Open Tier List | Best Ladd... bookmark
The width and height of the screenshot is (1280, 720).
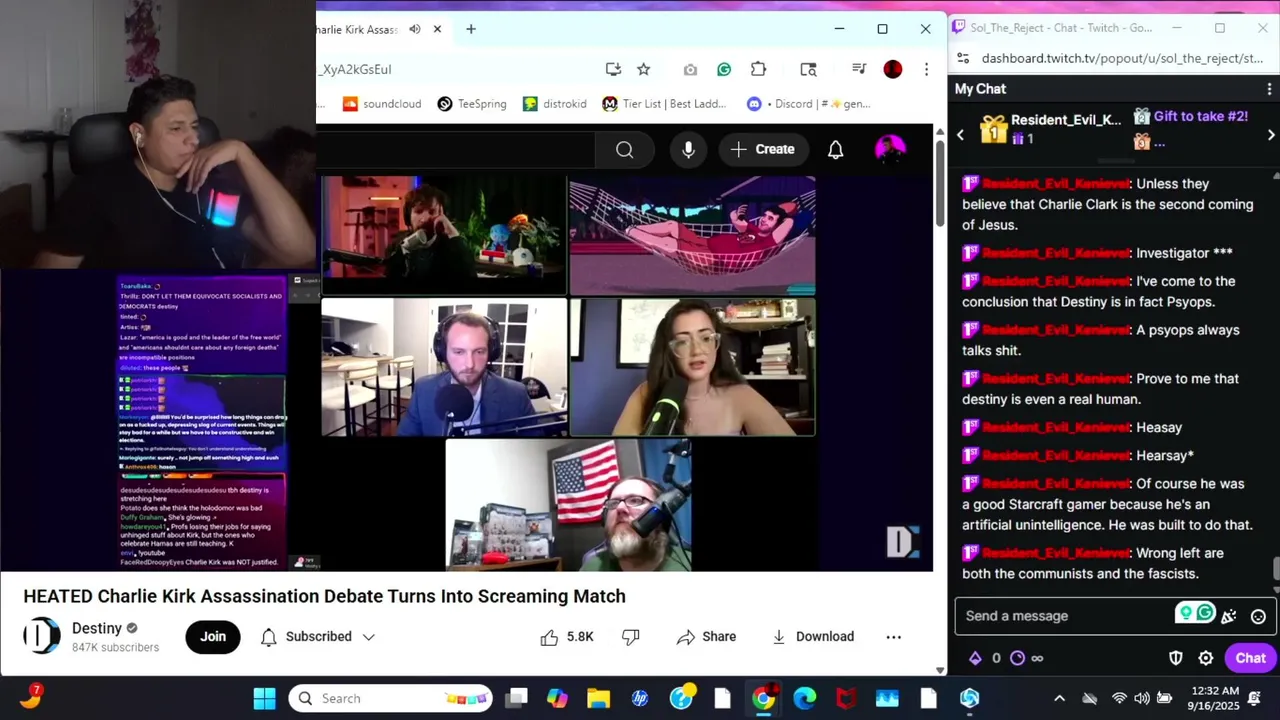[665, 104]
